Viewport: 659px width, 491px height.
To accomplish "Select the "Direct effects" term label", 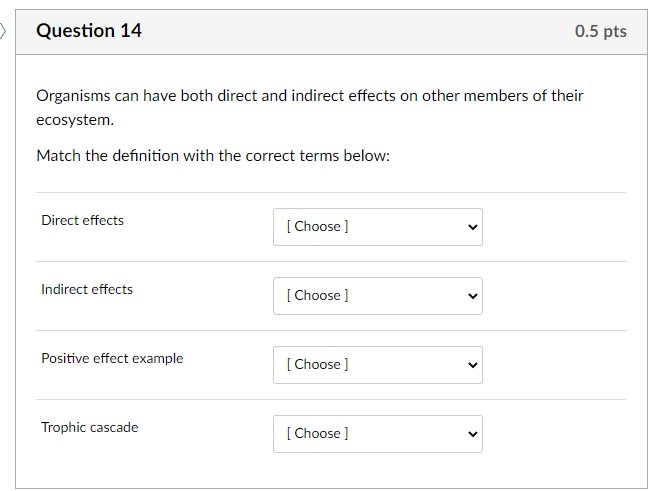I will tap(82, 220).
